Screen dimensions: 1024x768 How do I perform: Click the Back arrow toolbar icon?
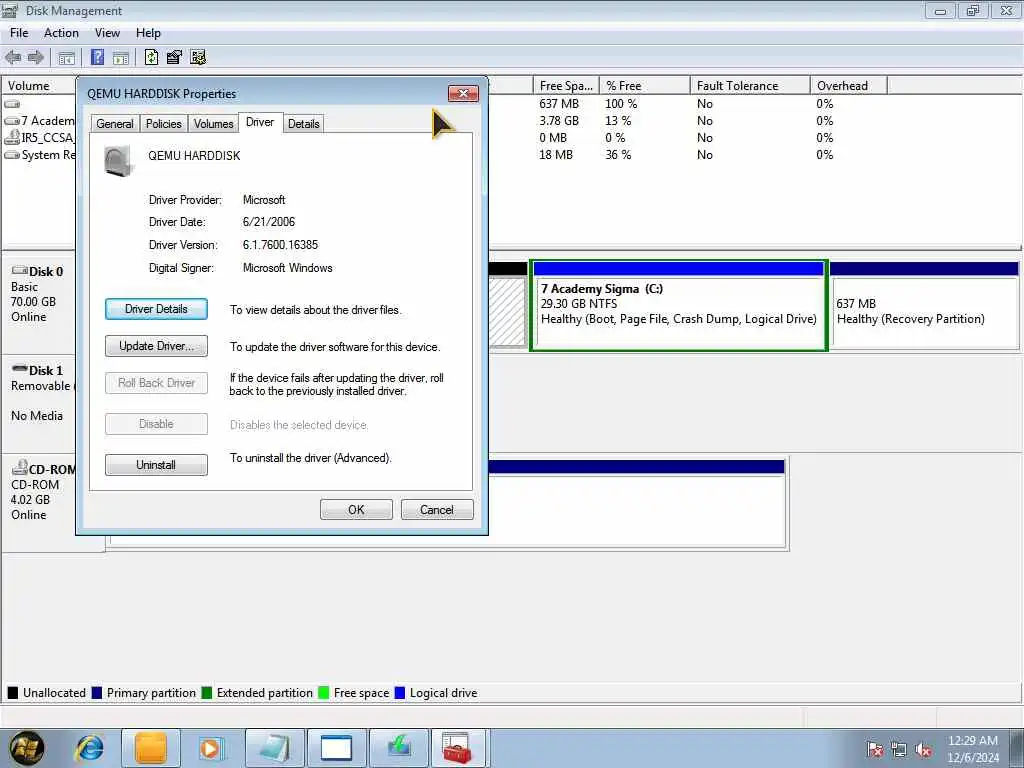[12, 57]
